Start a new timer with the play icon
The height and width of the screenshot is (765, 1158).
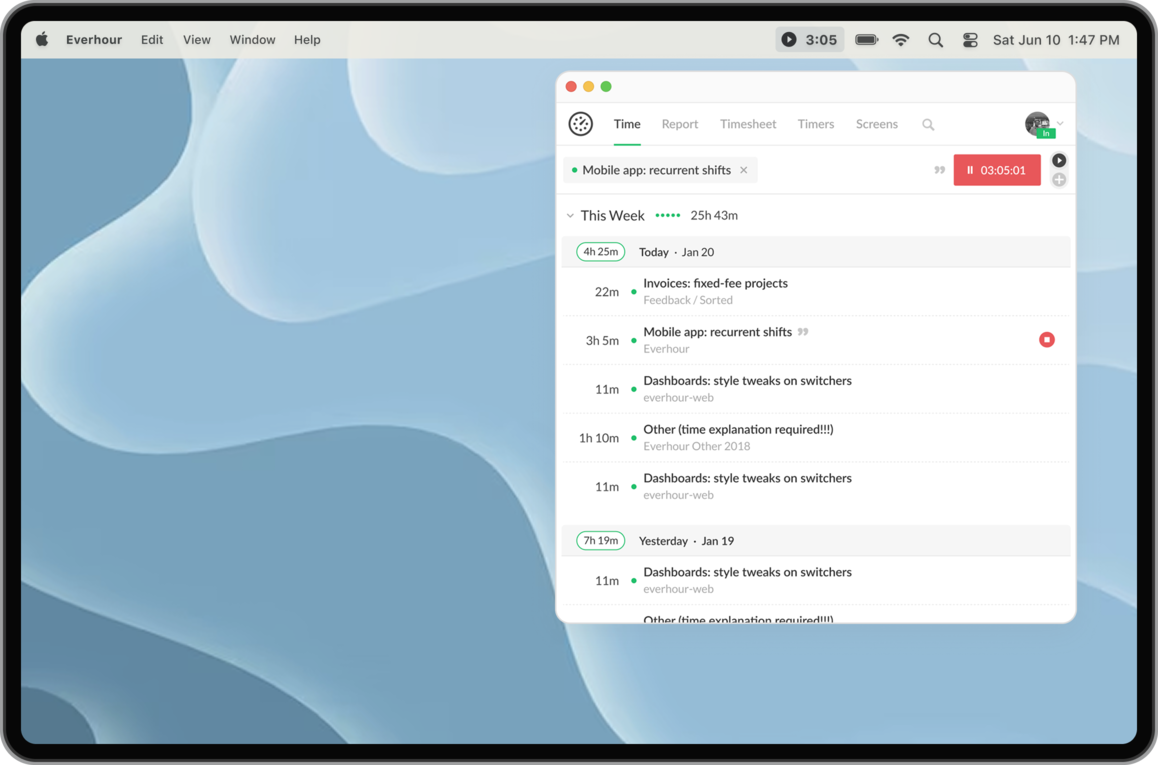(1058, 159)
